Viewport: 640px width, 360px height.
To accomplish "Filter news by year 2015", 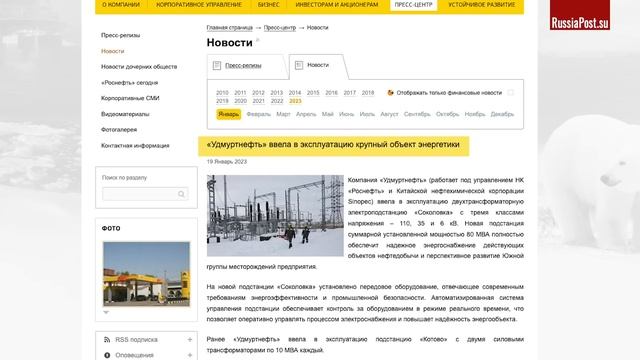I will coord(313,93).
